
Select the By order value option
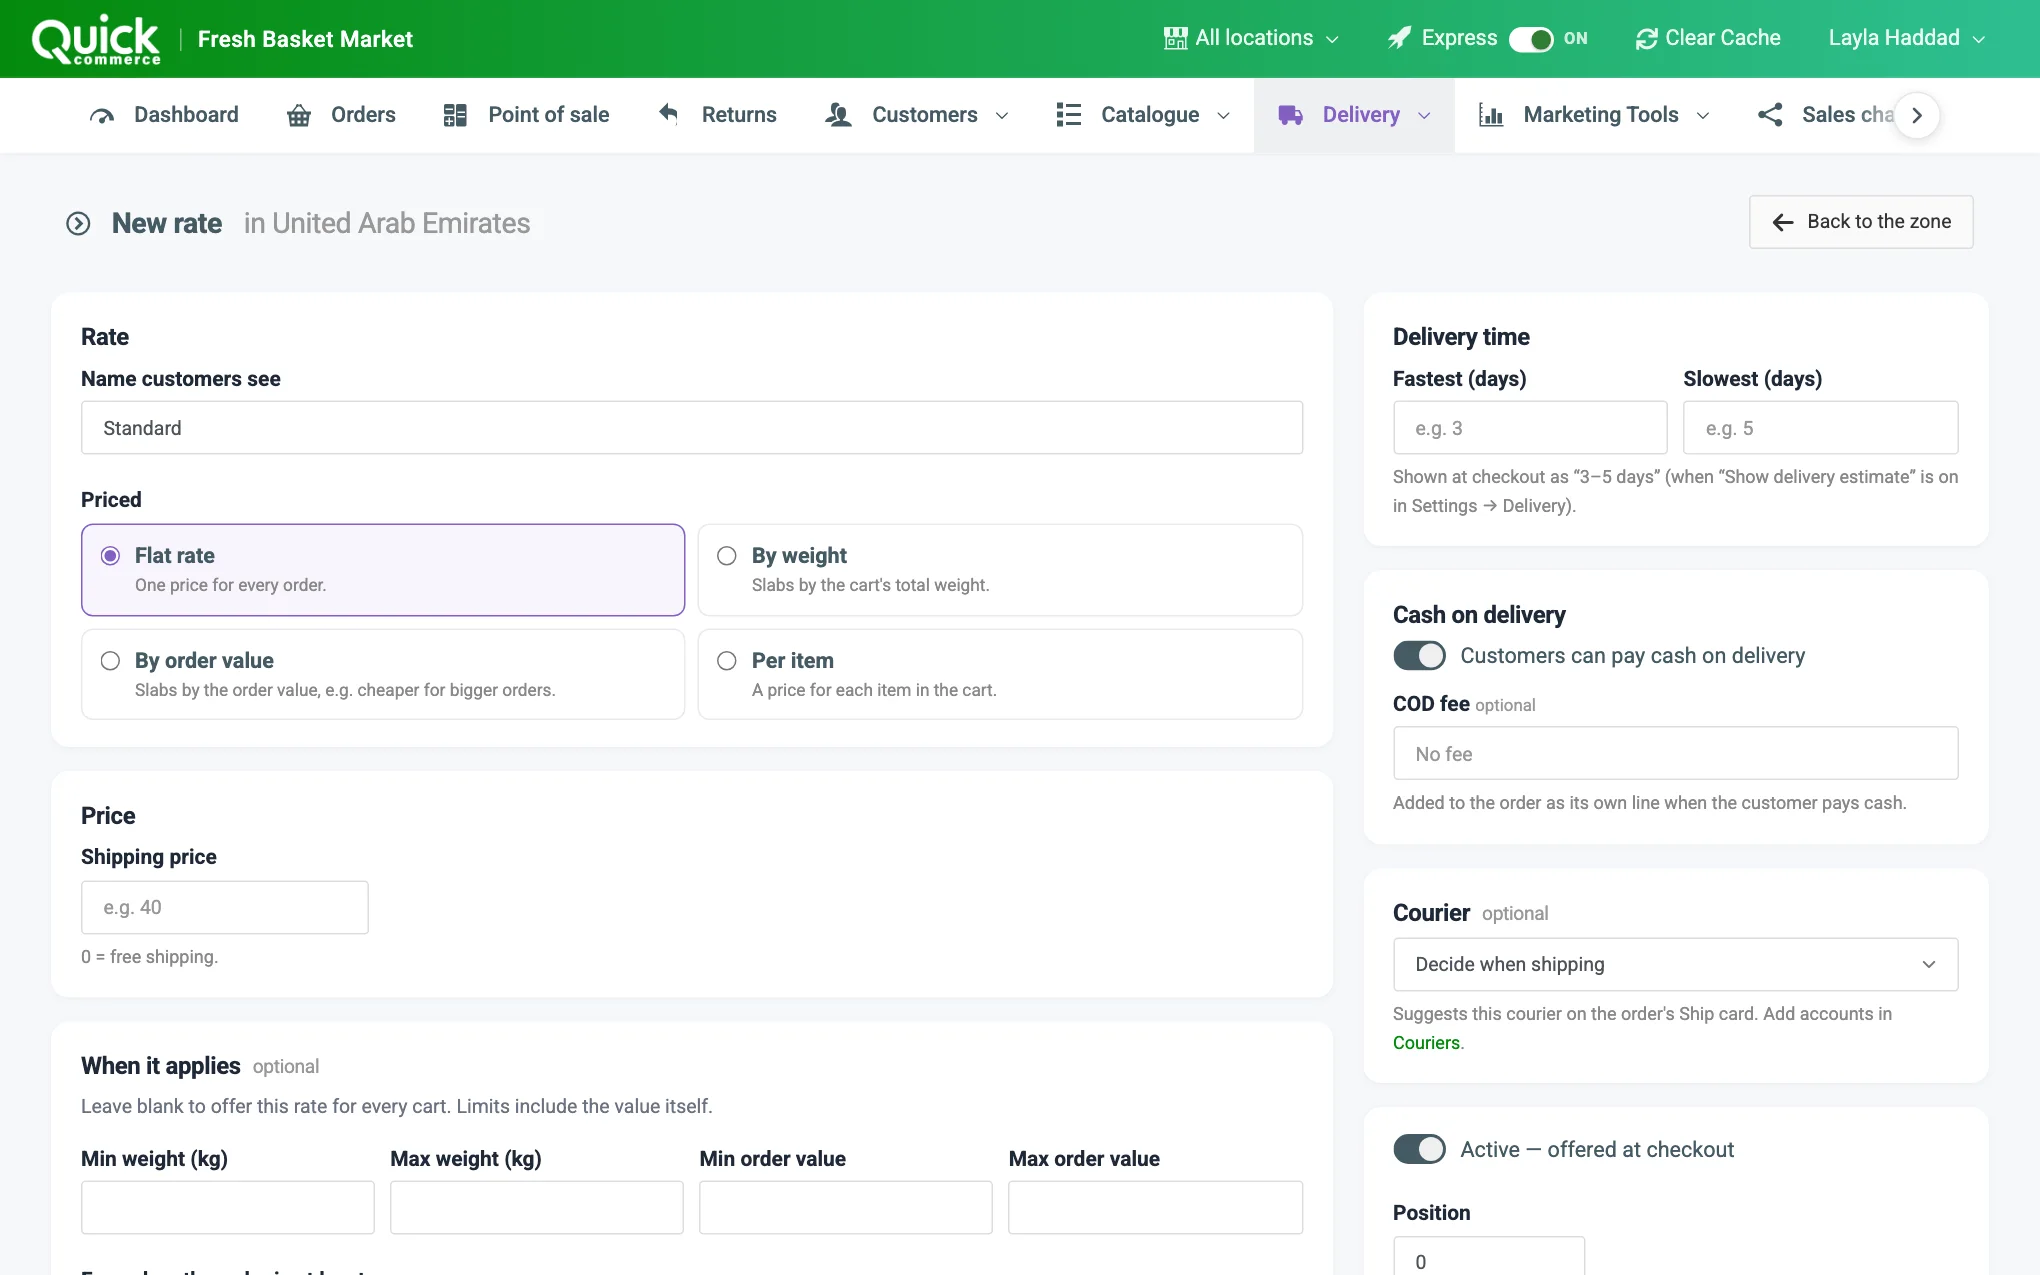383,674
